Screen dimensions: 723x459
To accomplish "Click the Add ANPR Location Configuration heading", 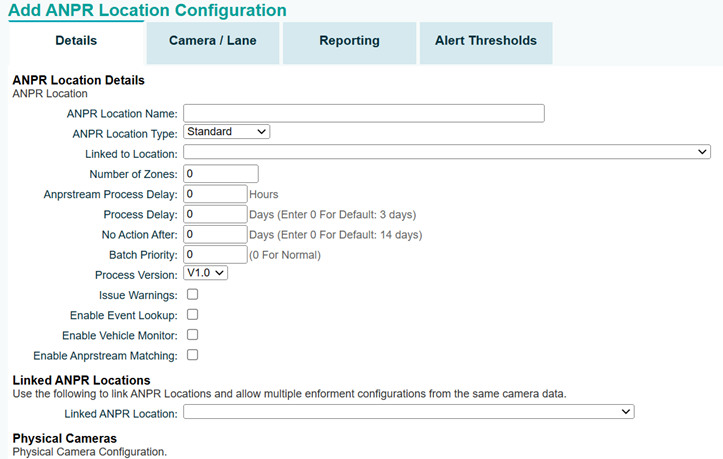I will [x=148, y=10].
